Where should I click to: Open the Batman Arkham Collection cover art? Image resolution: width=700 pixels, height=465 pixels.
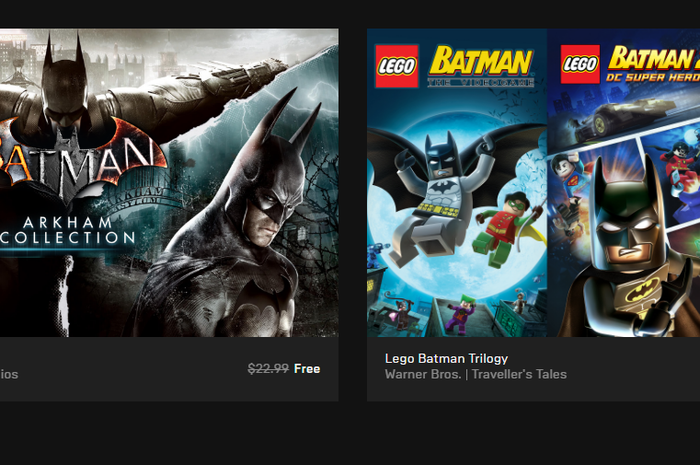click(x=169, y=183)
